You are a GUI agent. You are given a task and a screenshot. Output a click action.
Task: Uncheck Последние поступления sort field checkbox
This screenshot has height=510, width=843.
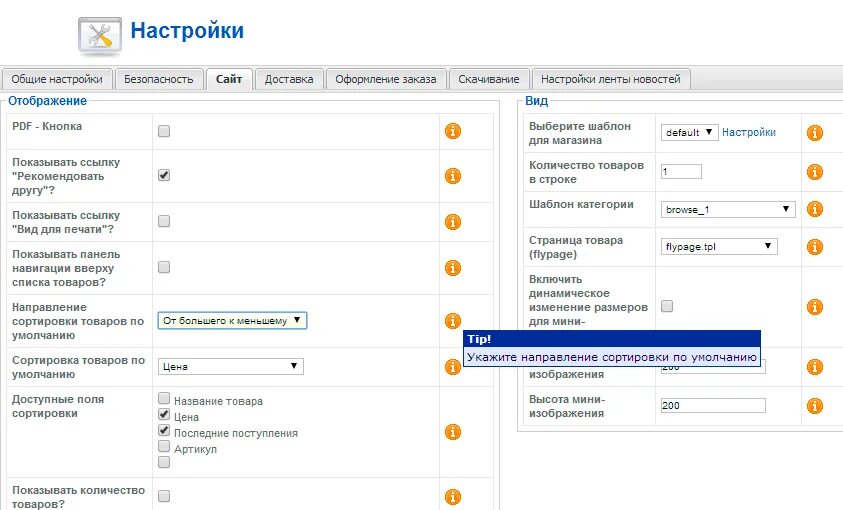click(164, 430)
